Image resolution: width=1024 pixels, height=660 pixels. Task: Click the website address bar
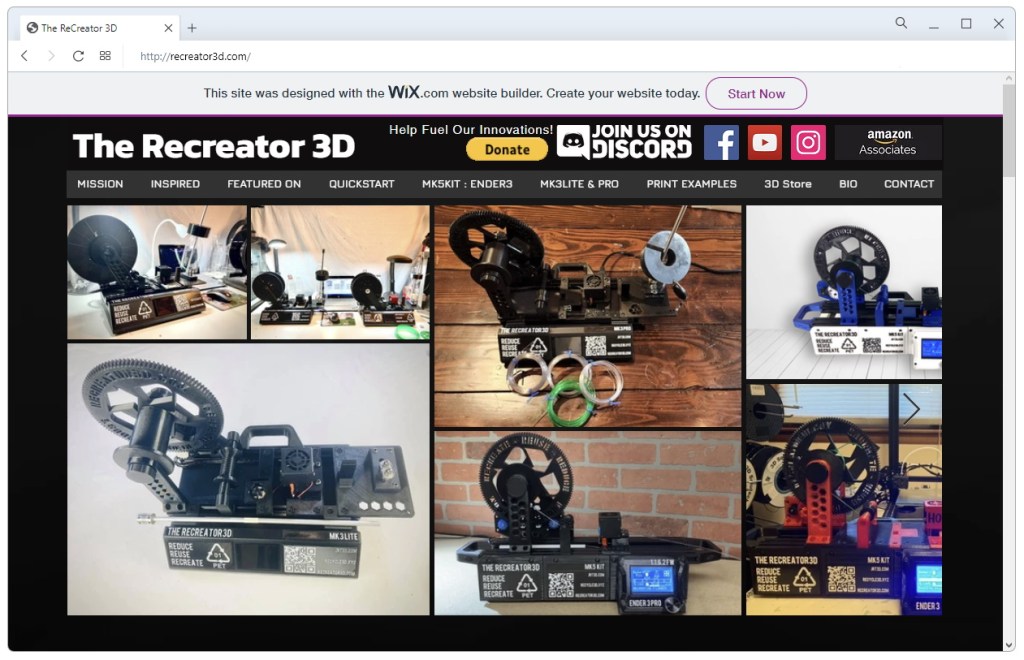[x=300, y=56]
